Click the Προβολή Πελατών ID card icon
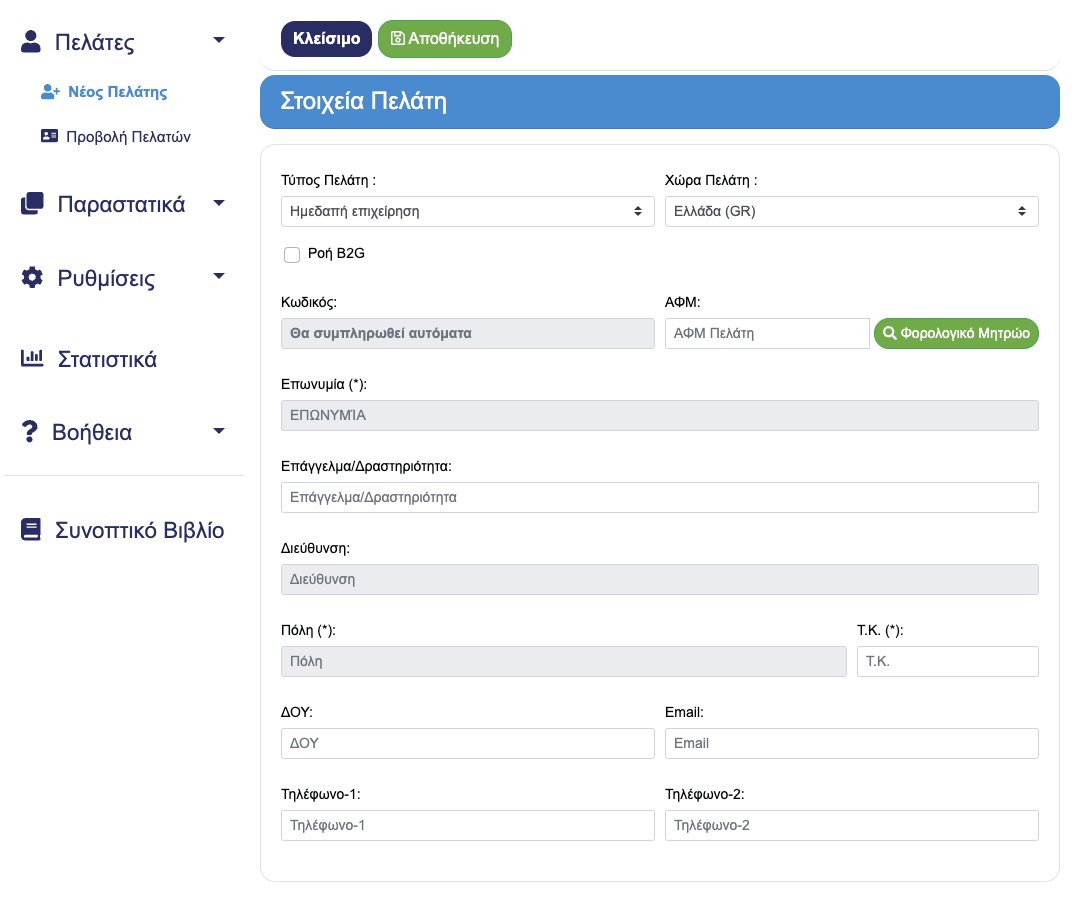 49,136
